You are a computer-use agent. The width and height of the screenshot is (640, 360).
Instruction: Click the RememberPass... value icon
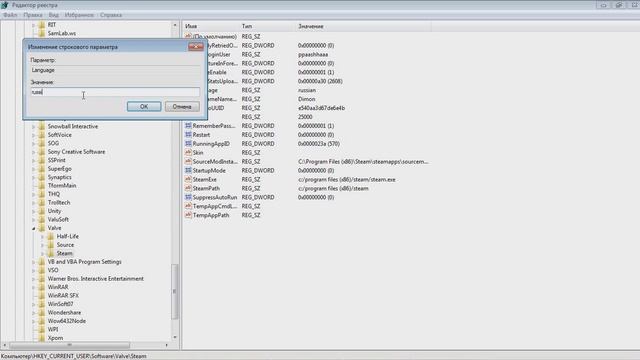point(188,126)
